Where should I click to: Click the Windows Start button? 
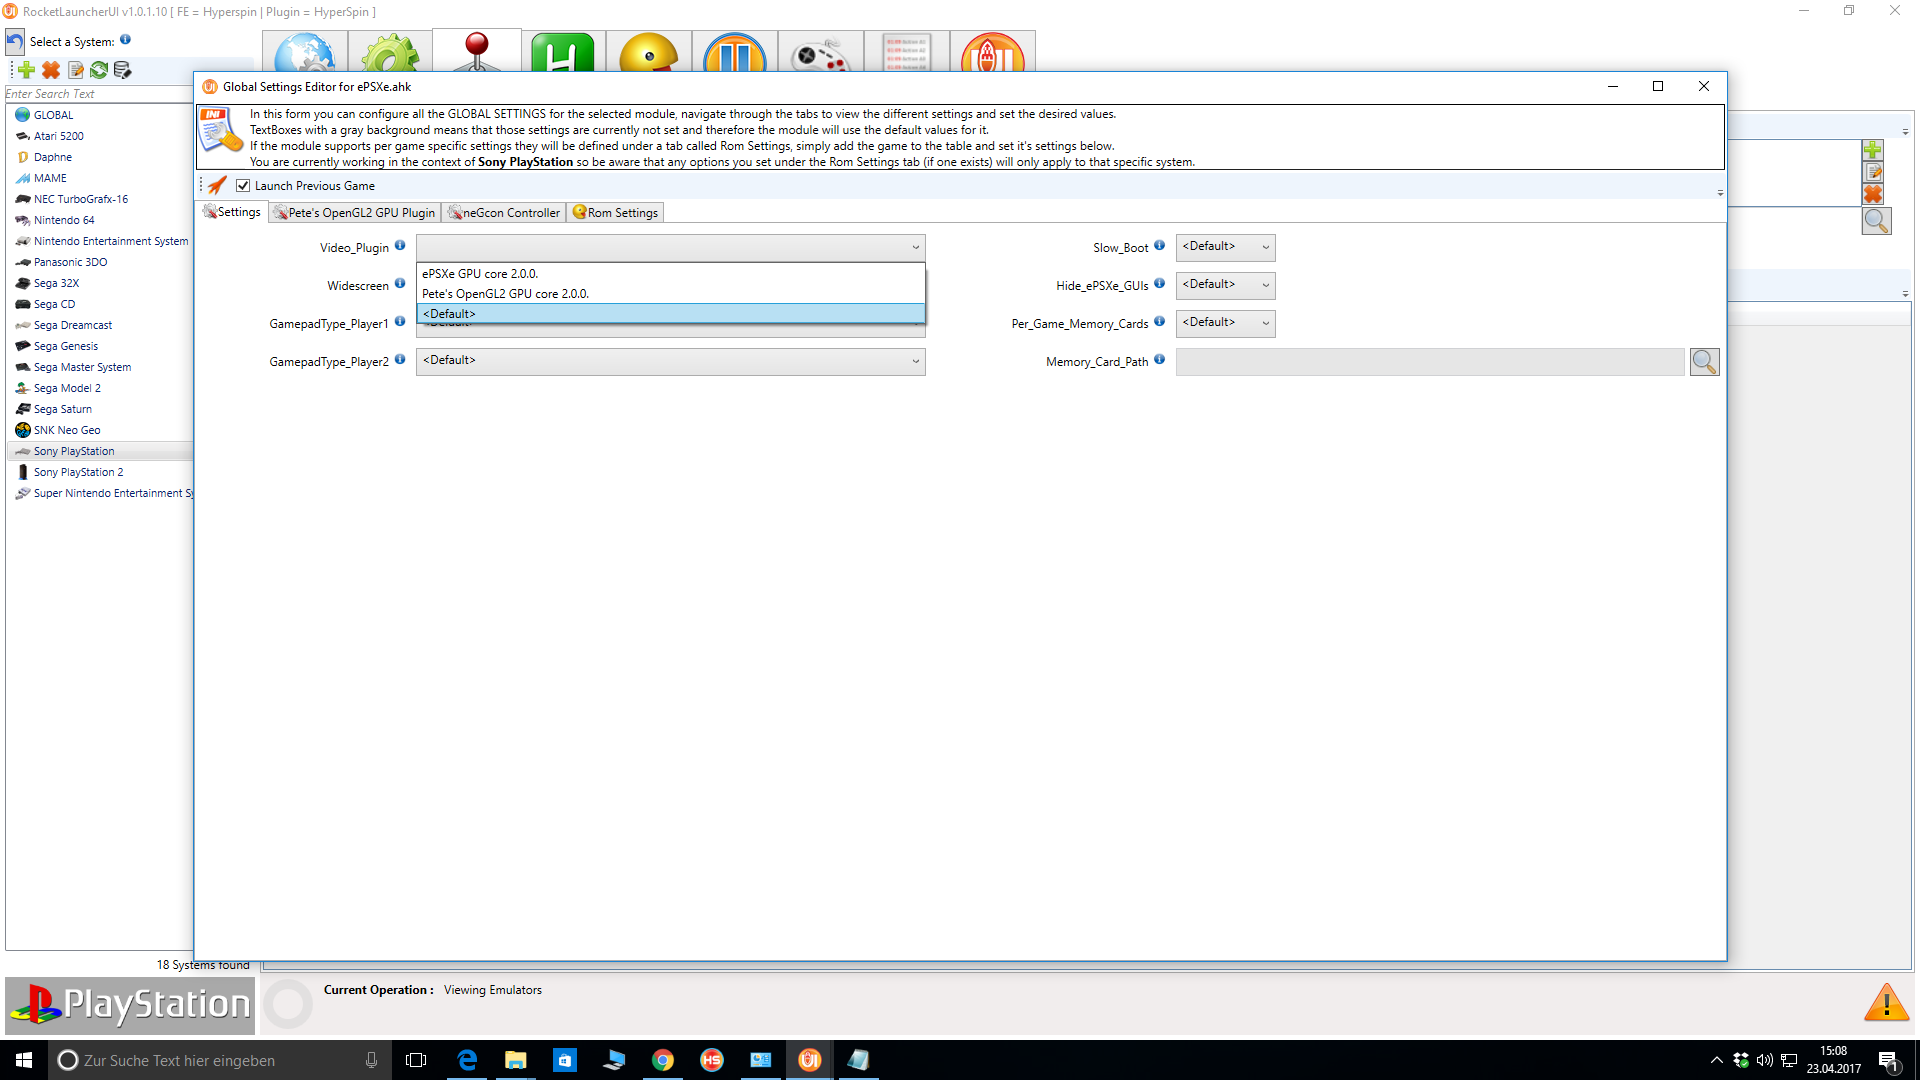(x=24, y=1060)
